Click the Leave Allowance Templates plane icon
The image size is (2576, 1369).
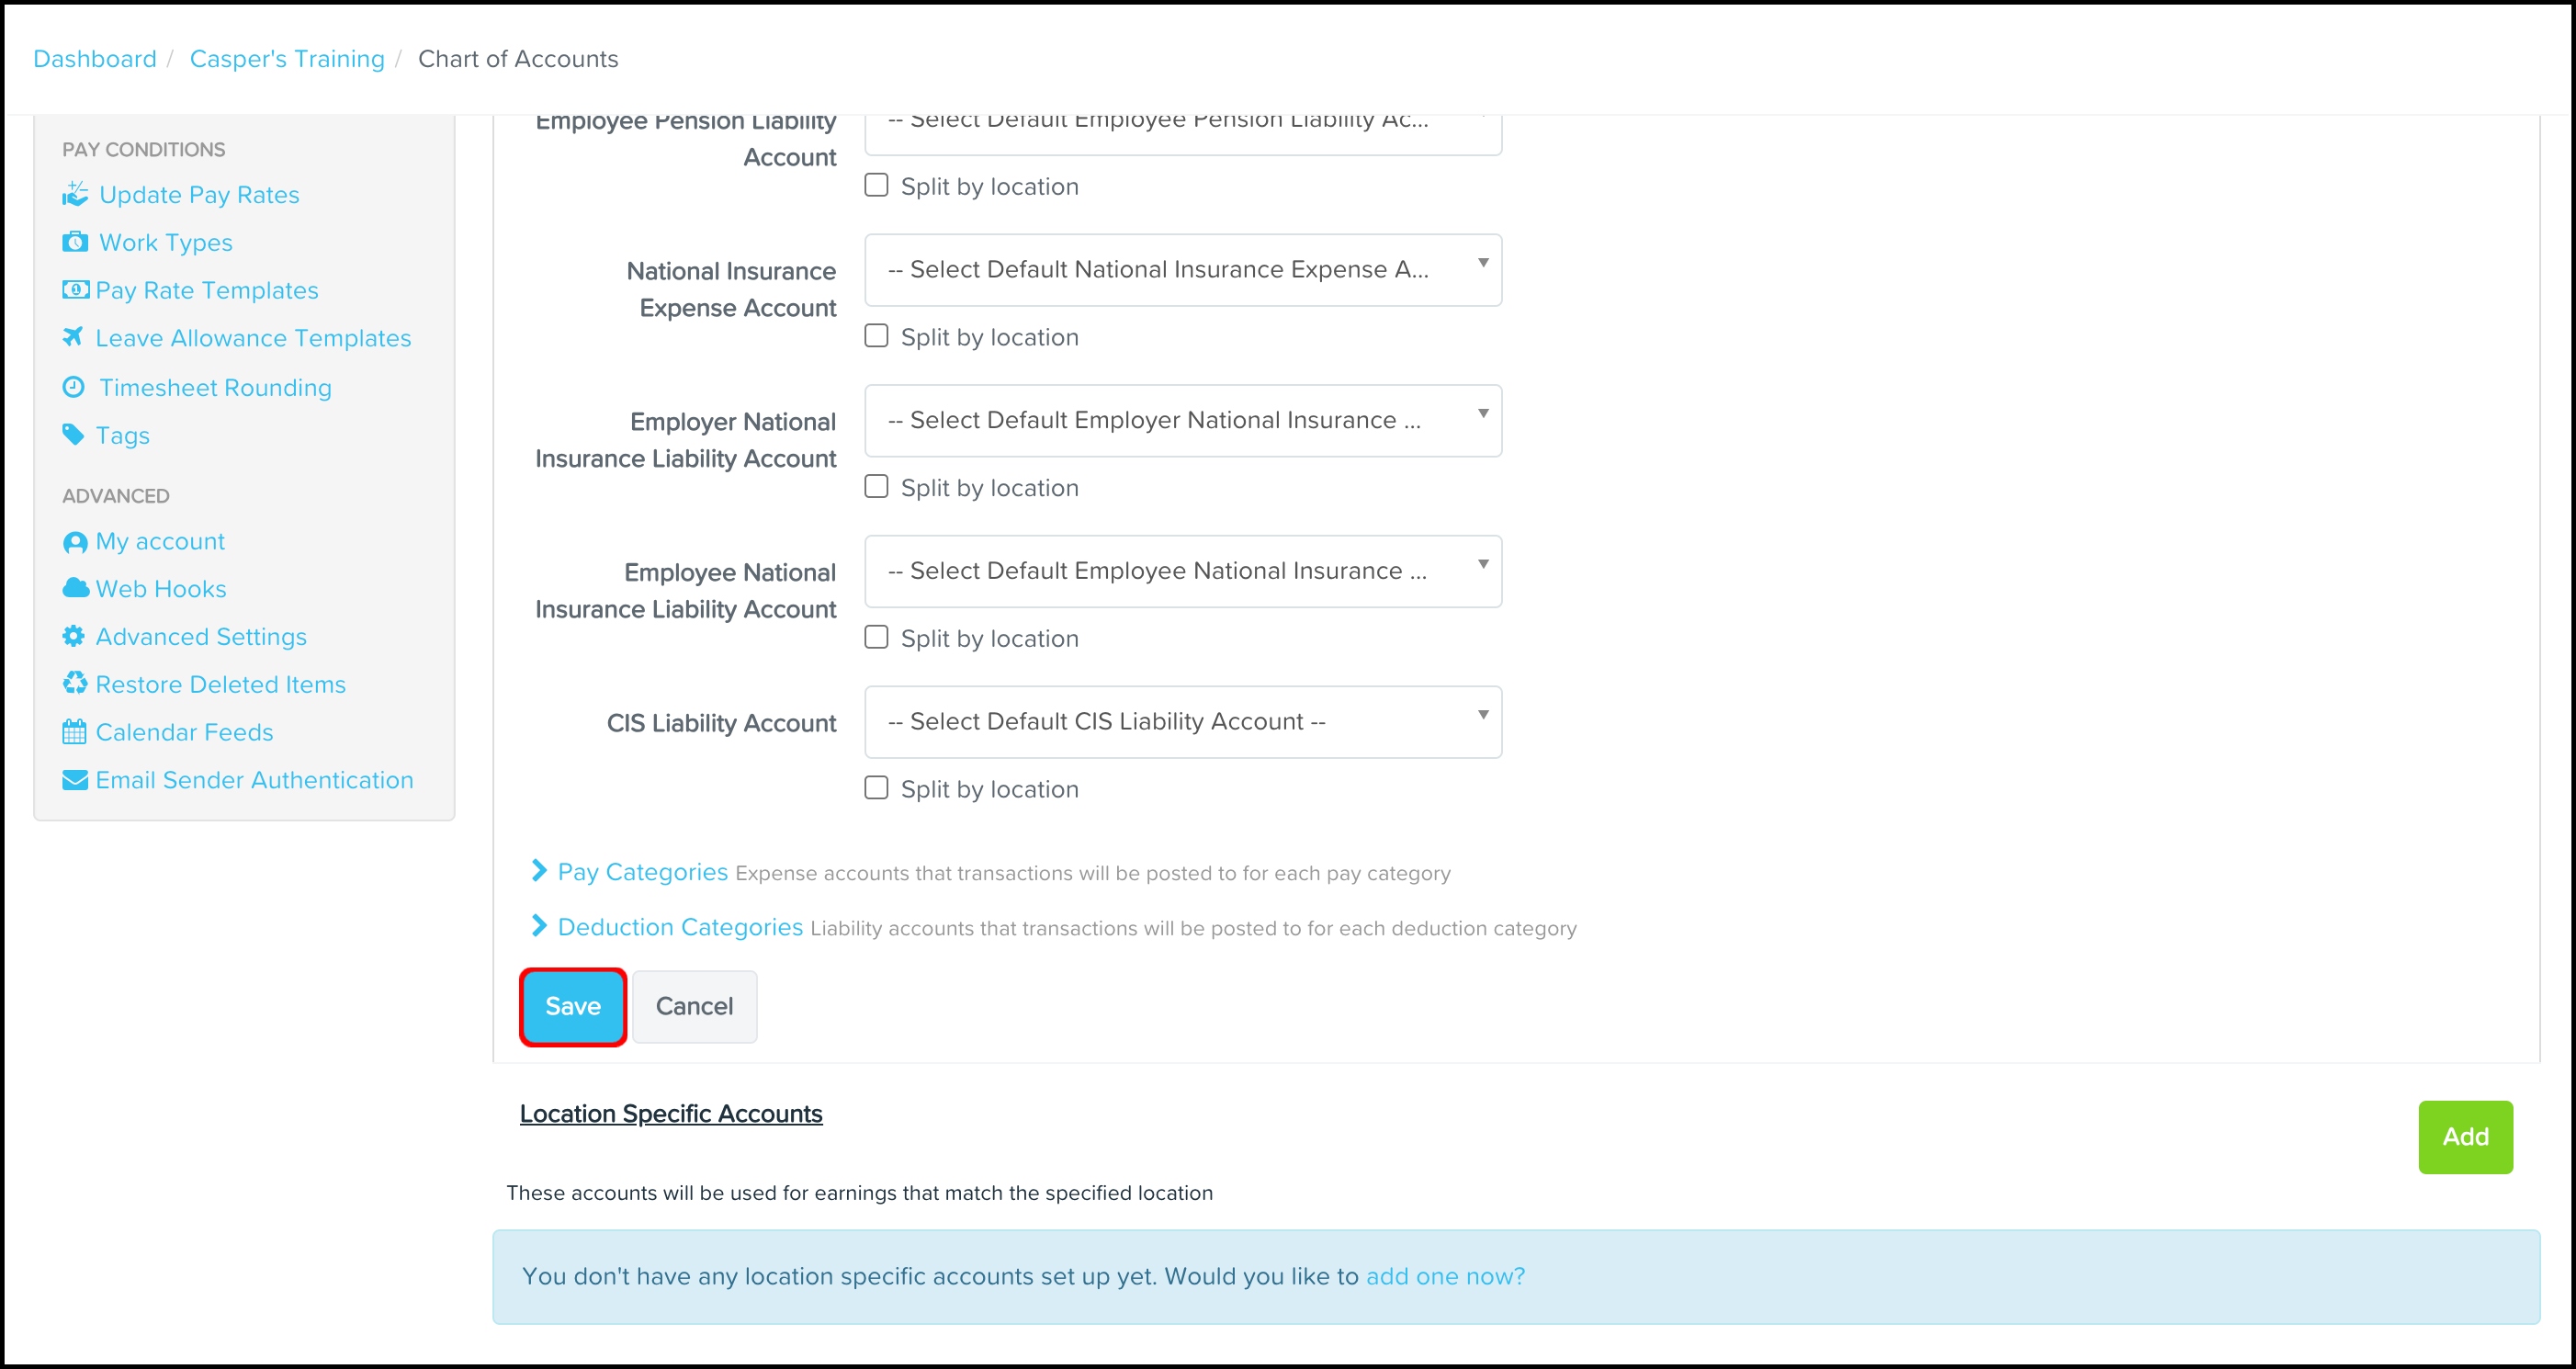point(73,337)
